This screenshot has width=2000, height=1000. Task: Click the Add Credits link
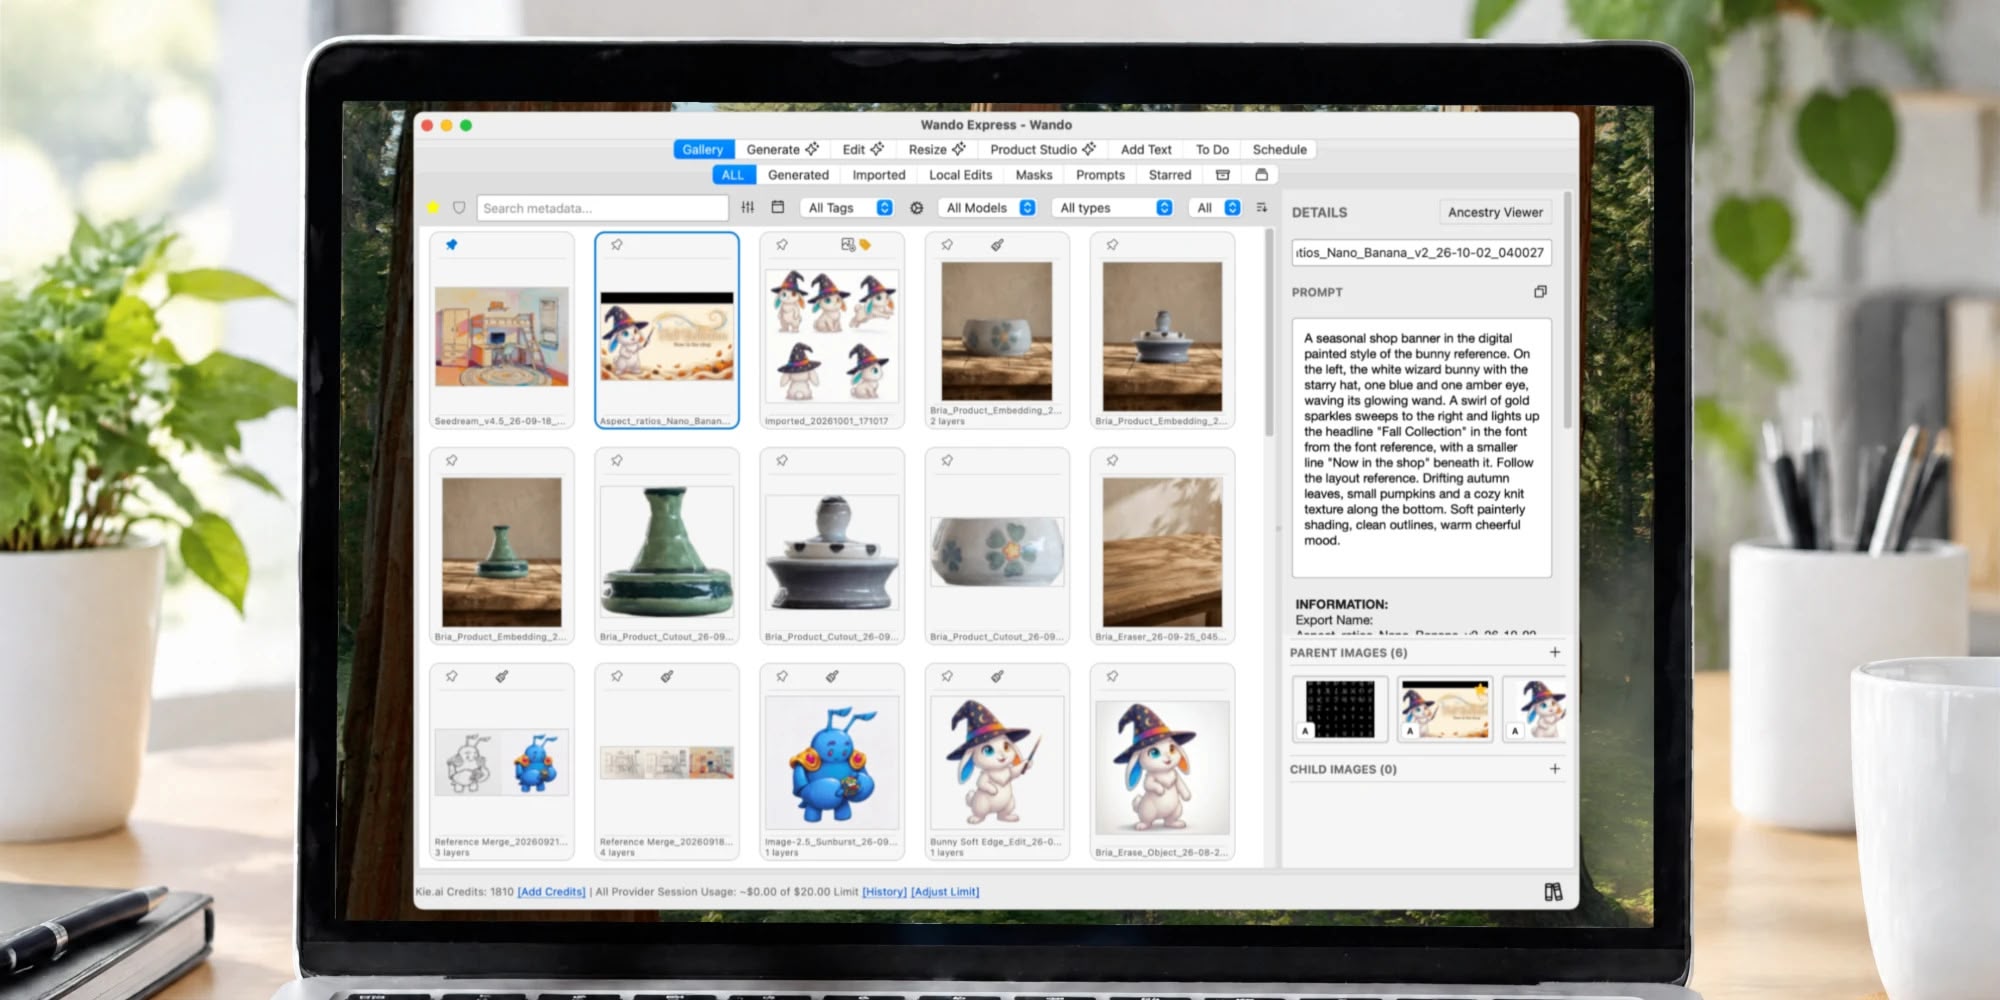pos(551,892)
